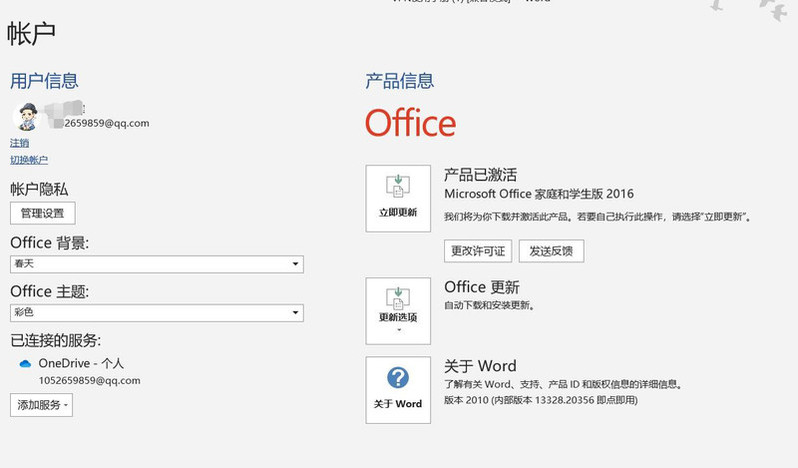Click the version number text under 关于 Word
The image size is (798, 468).
[x=540, y=400]
